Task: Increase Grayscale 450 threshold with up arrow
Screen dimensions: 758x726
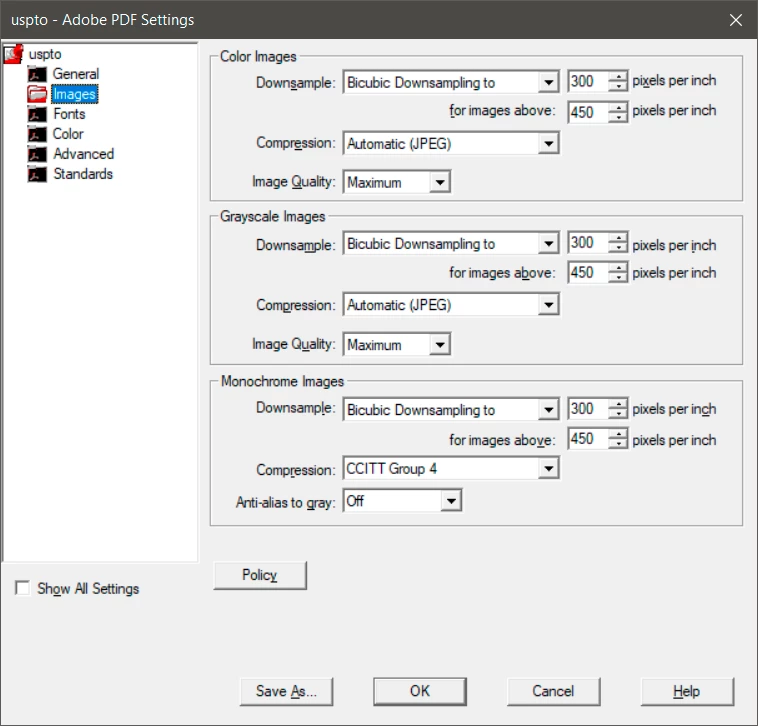Action: [618, 267]
